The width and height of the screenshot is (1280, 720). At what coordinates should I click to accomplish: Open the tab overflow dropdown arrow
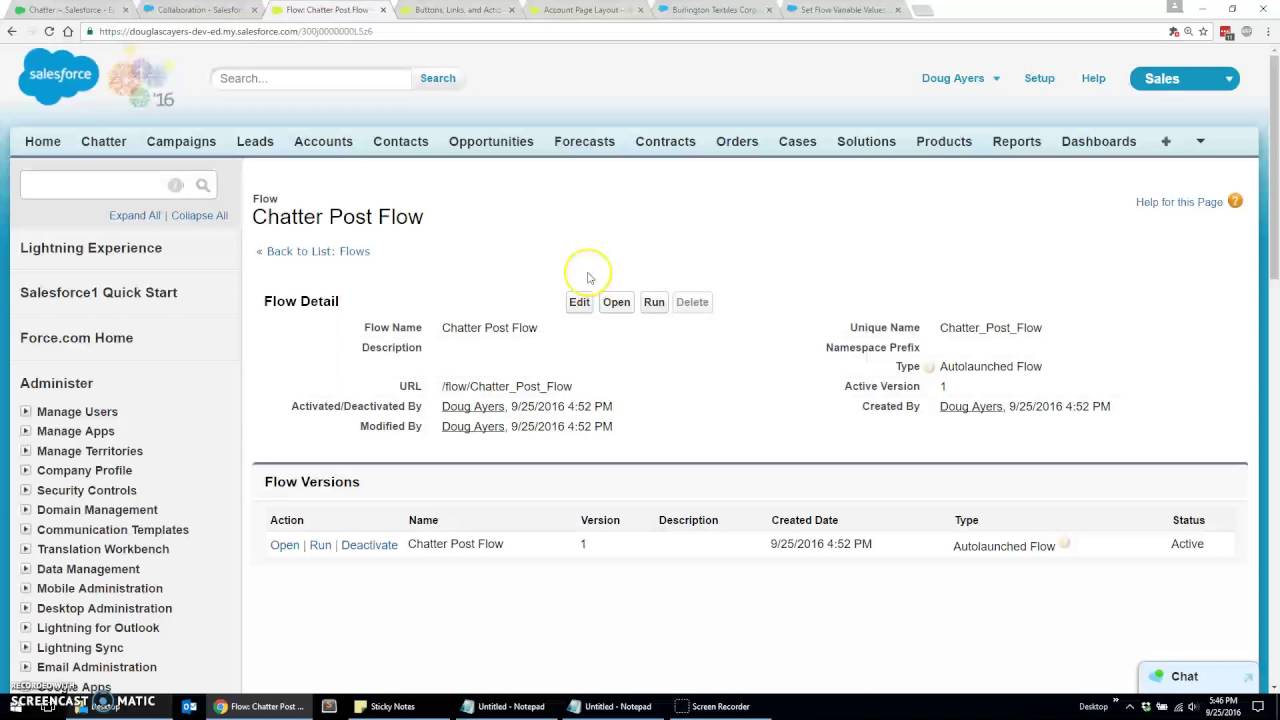pyautogui.click(x=1200, y=141)
